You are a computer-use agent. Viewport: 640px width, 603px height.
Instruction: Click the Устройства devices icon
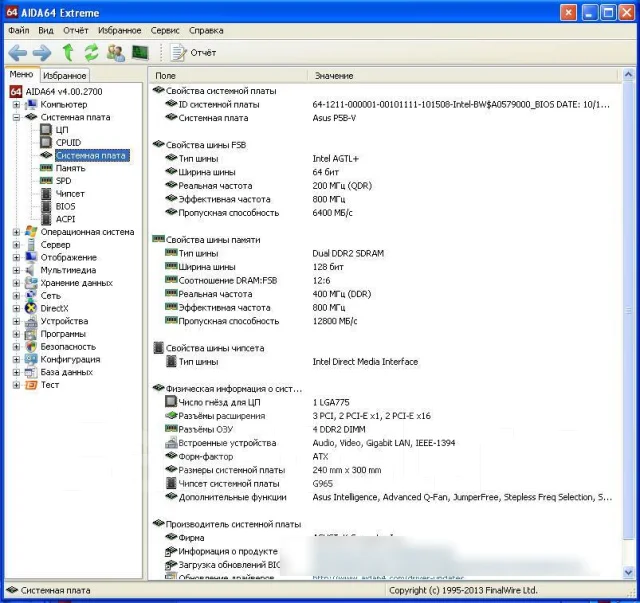click(31, 321)
